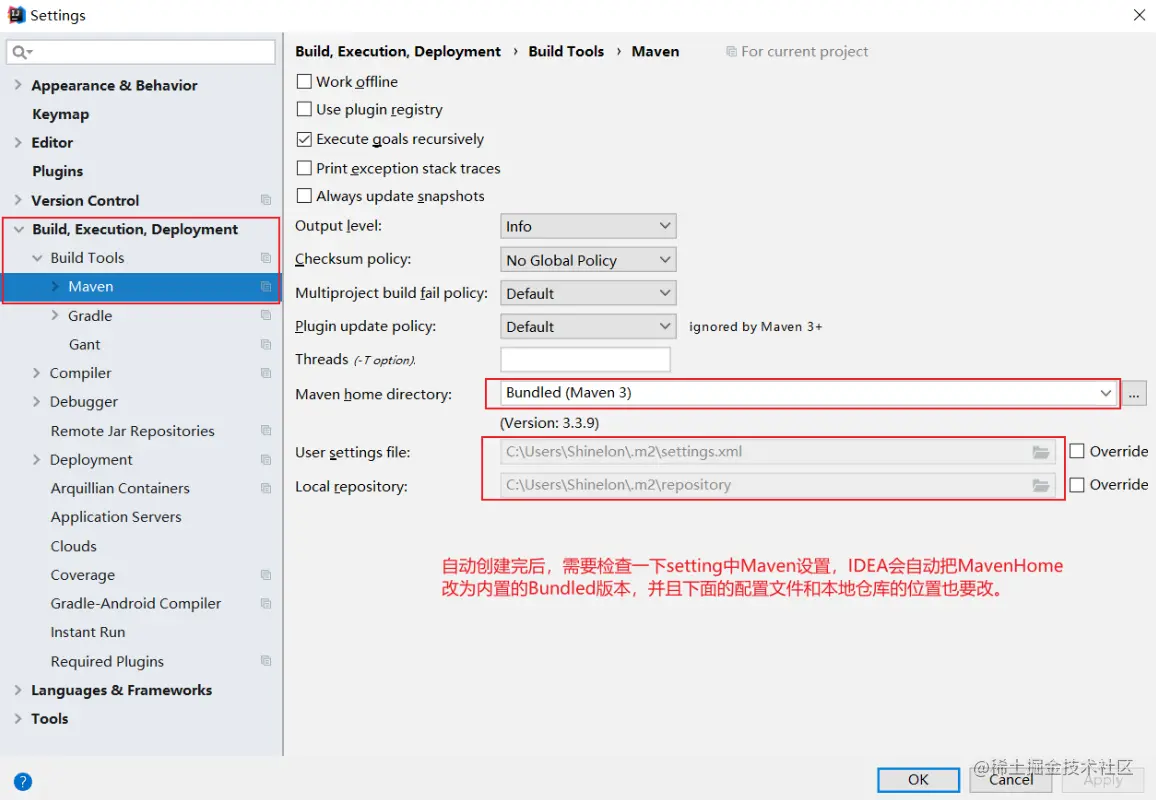The width and height of the screenshot is (1156, 800).
Task: Uncheck Execute goals recursively
Action: coord(304,139)
